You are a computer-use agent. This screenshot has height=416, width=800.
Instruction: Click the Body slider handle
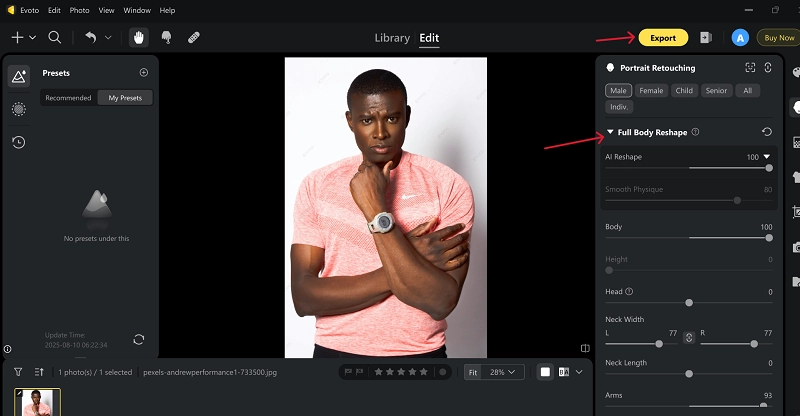[x=769, y=238]
